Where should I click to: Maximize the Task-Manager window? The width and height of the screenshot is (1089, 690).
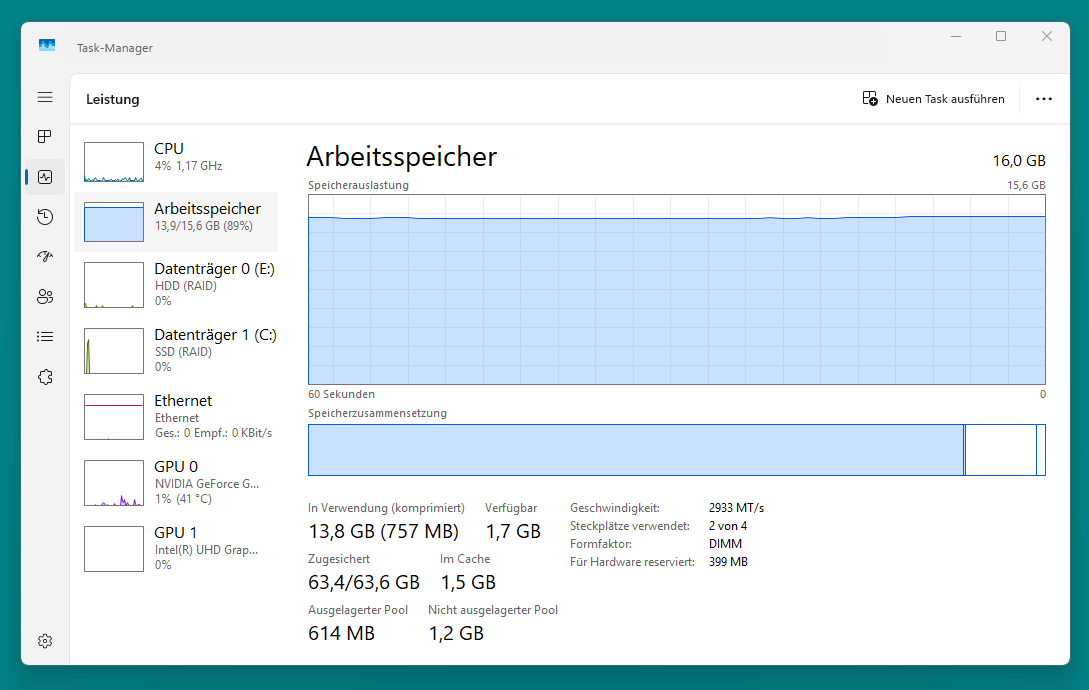tap(1001, 36)
